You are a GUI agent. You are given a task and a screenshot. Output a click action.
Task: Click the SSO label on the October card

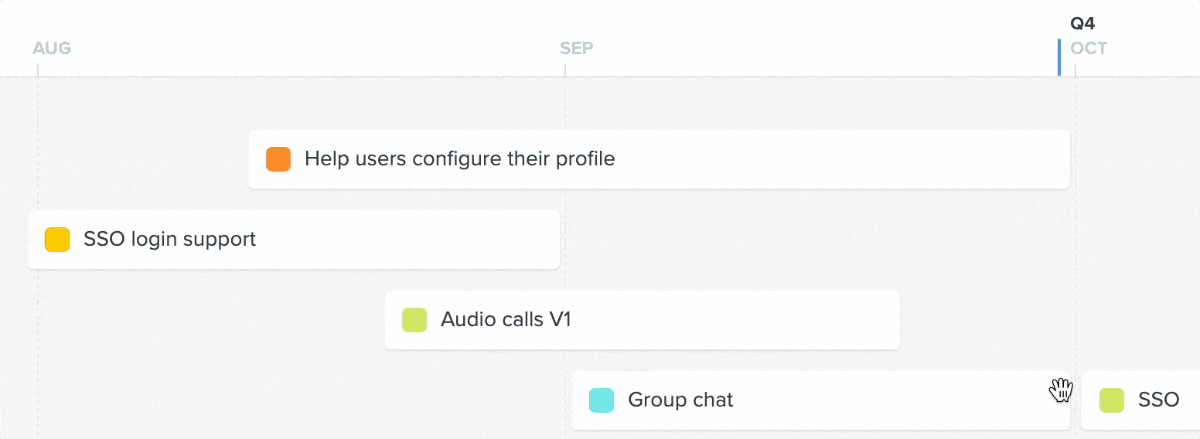tap(1159, 400)
